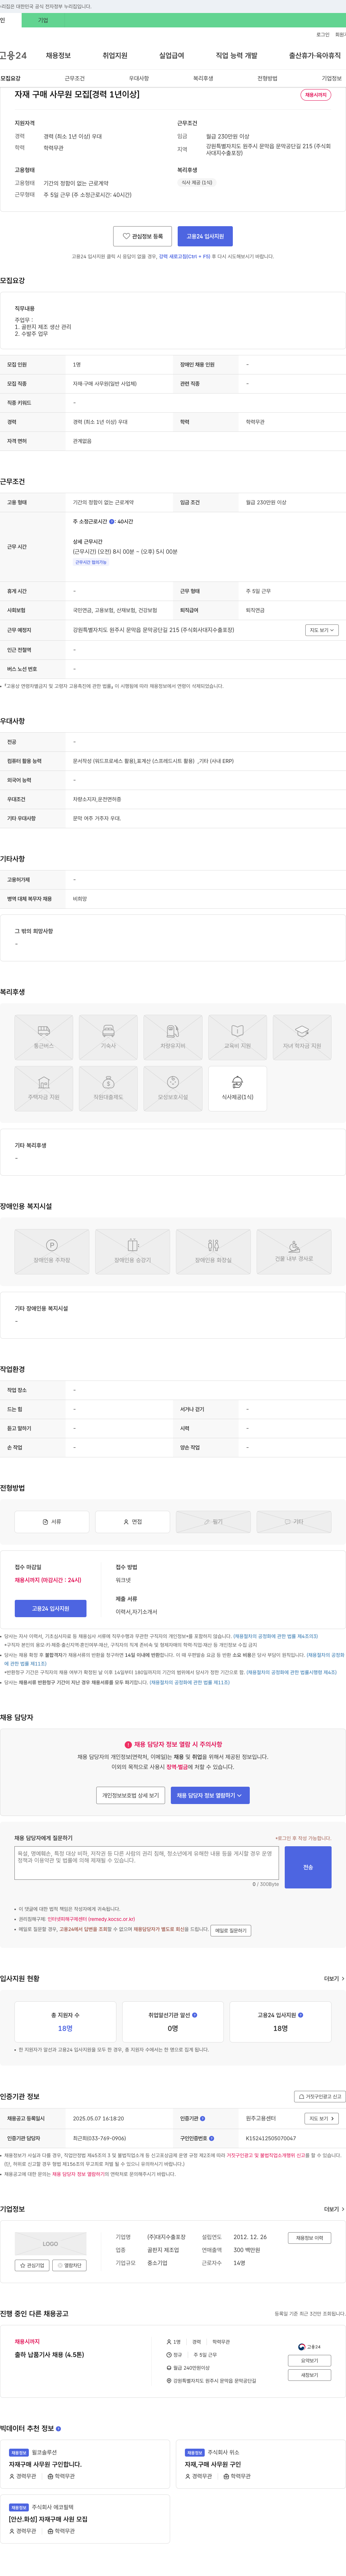Jump to 우대사항 section tab
The image size is (346, 2576).
point(139,78)
